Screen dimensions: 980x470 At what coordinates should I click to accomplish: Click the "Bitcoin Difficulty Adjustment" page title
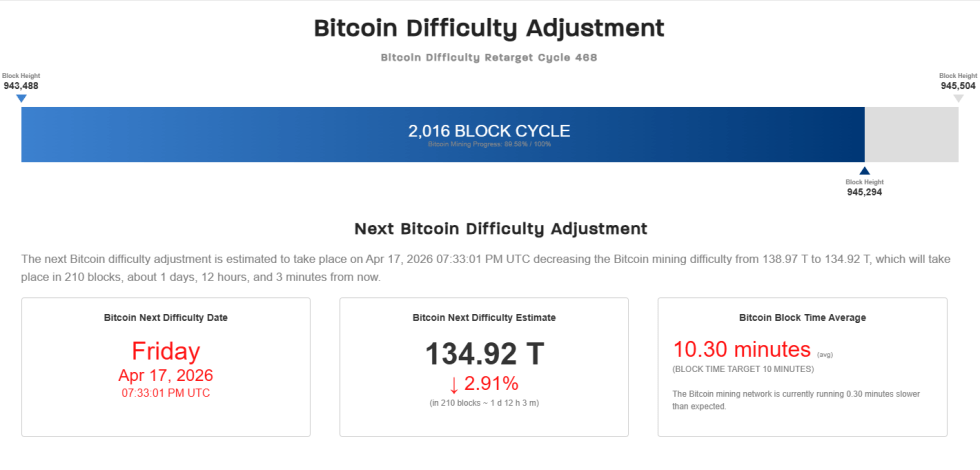pos(489,28)
